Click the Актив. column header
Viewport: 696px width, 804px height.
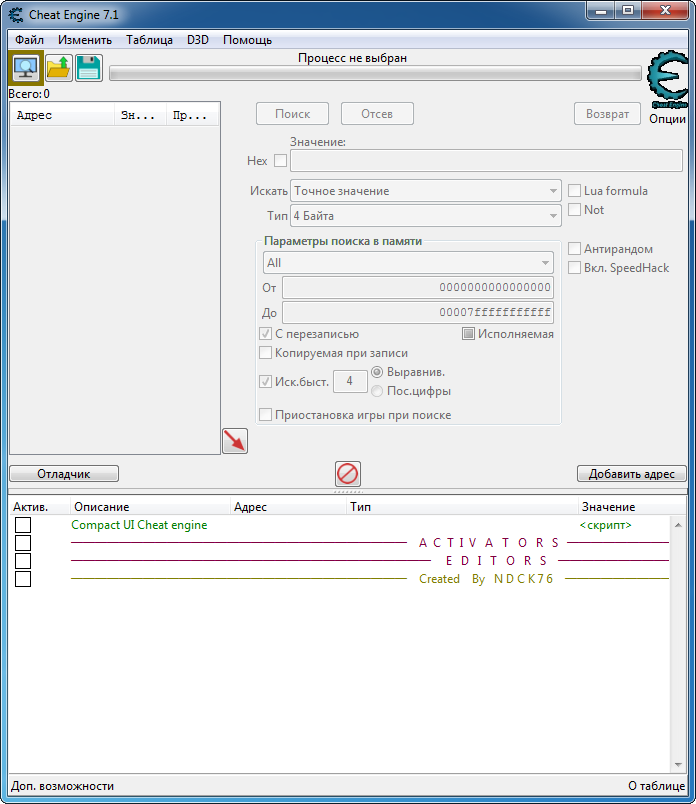39,507
